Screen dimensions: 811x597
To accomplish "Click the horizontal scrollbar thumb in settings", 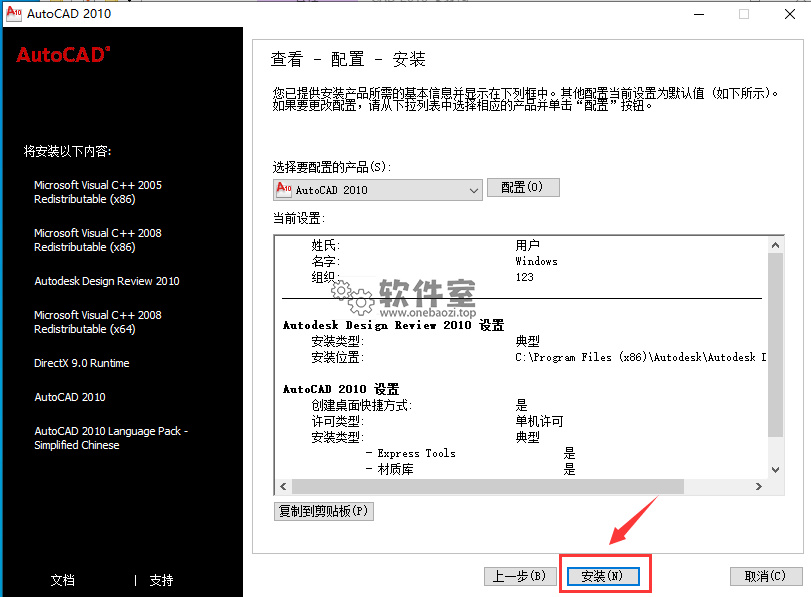I will (488, 486).
